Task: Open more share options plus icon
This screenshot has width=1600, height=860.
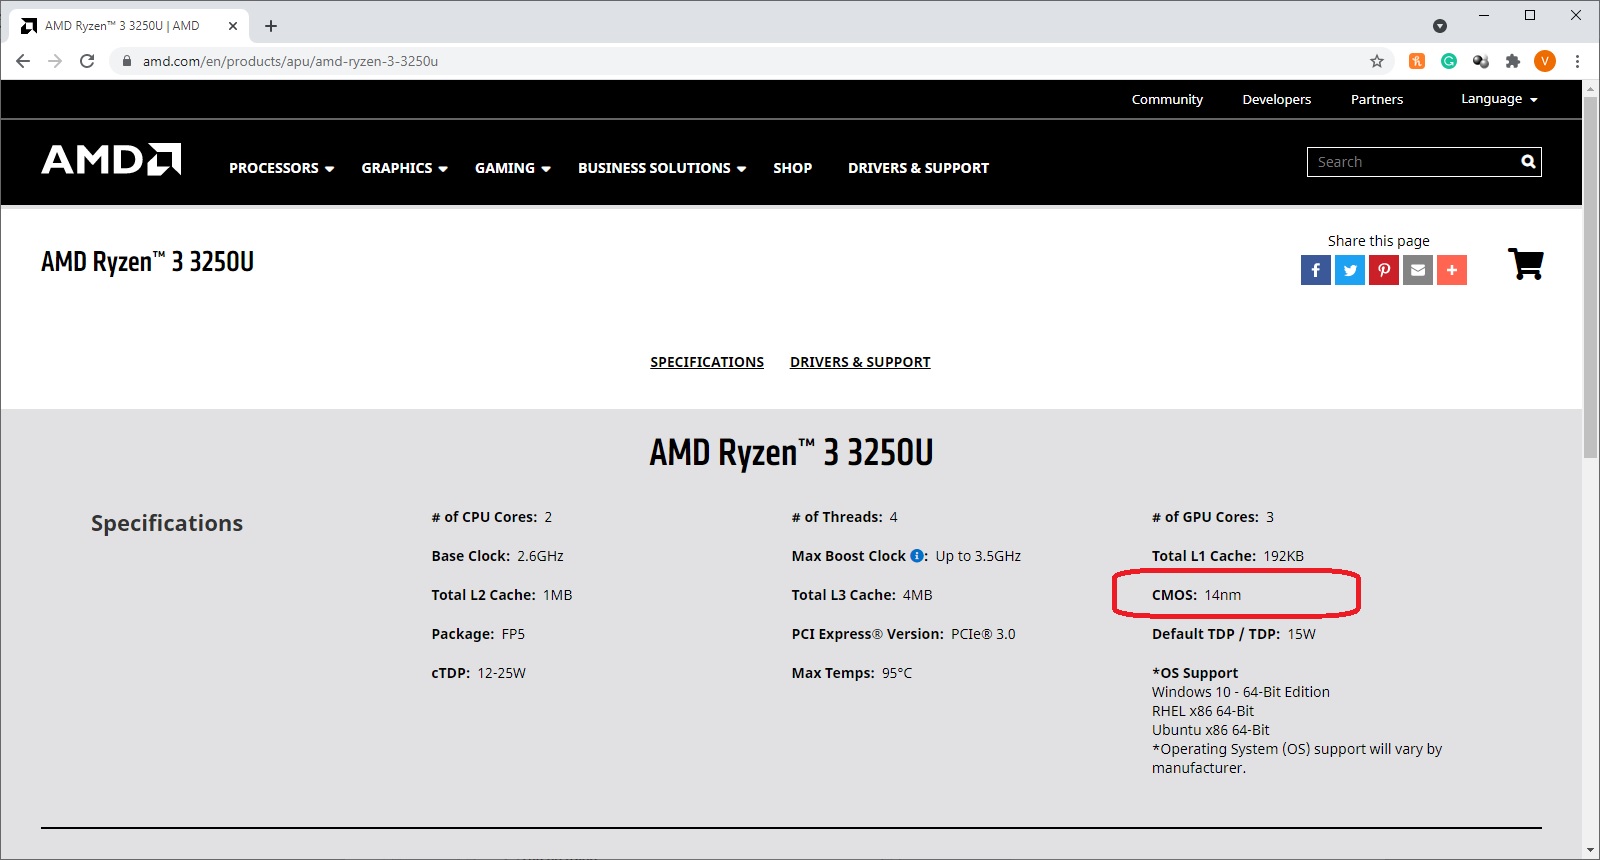Action: point(1452,270)
